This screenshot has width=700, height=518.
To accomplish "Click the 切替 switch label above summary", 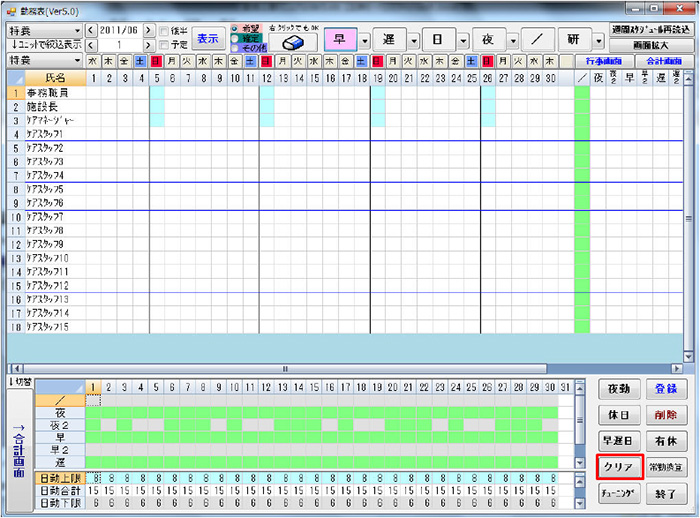I will tap(21, 382).
